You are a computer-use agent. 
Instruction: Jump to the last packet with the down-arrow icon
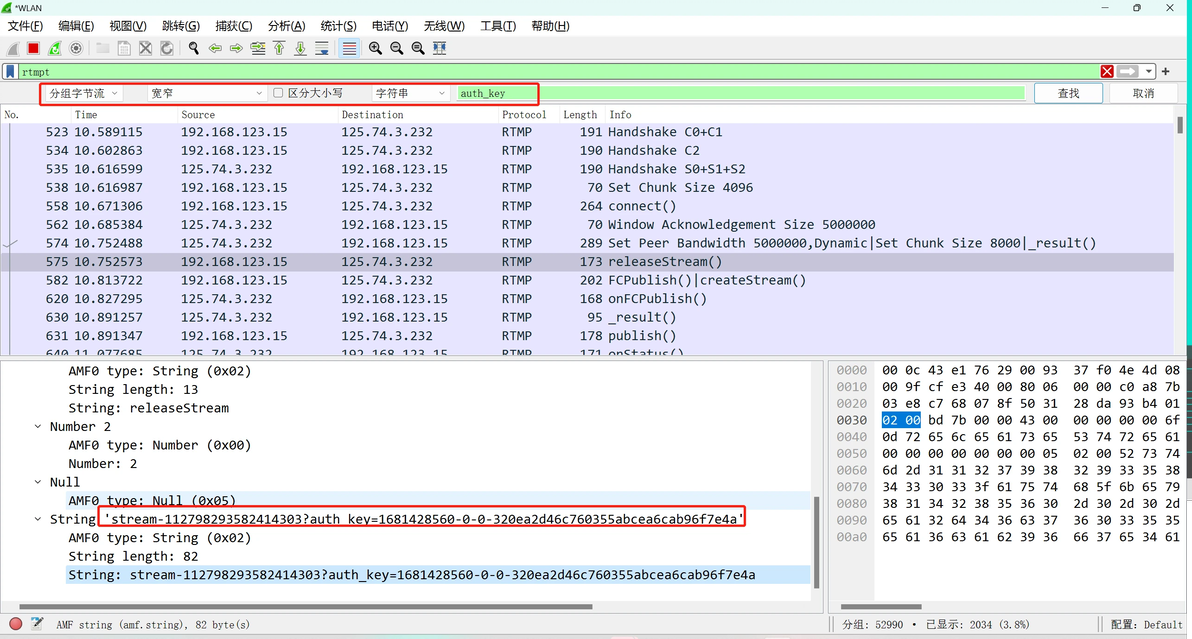tap(300, 48)
